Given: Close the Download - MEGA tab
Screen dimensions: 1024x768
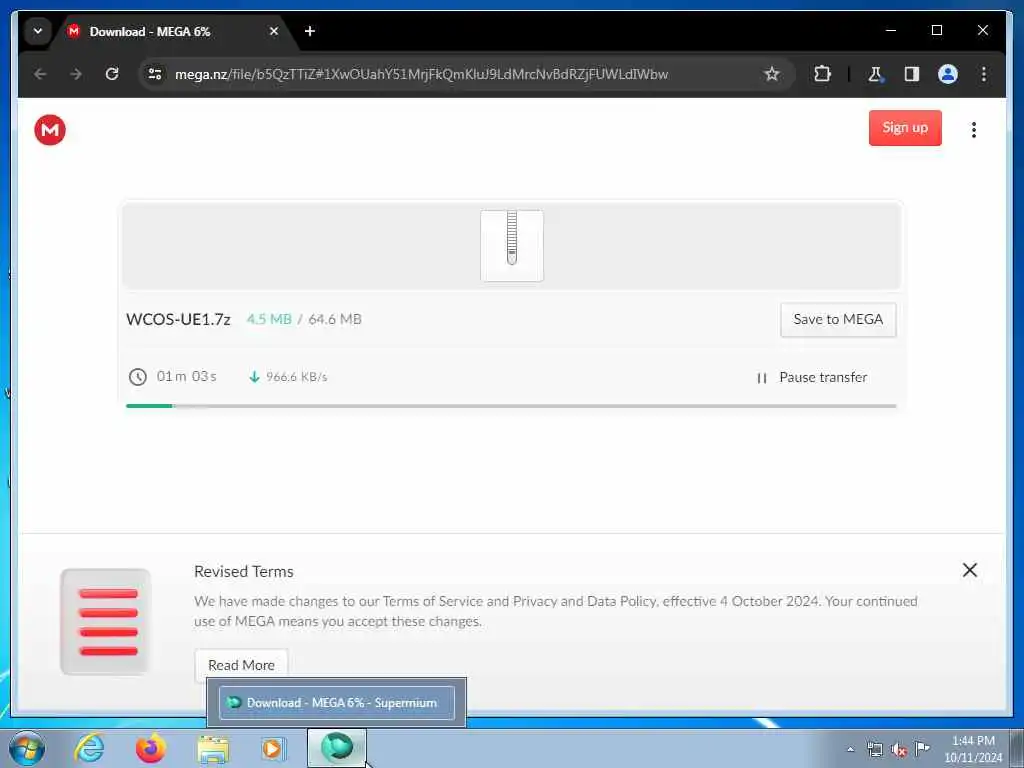Looking at the screenshot, I should pyautogui.click(x=274, y=31).
